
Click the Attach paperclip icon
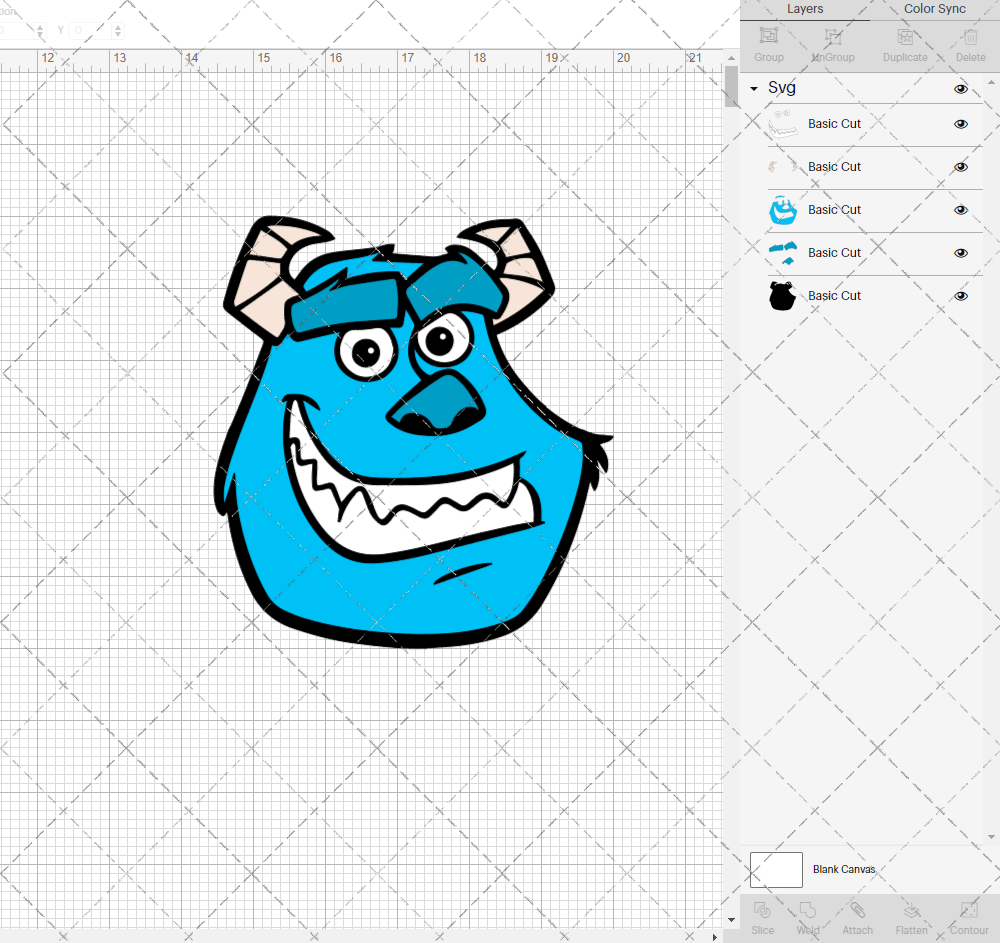coord(857,910)
